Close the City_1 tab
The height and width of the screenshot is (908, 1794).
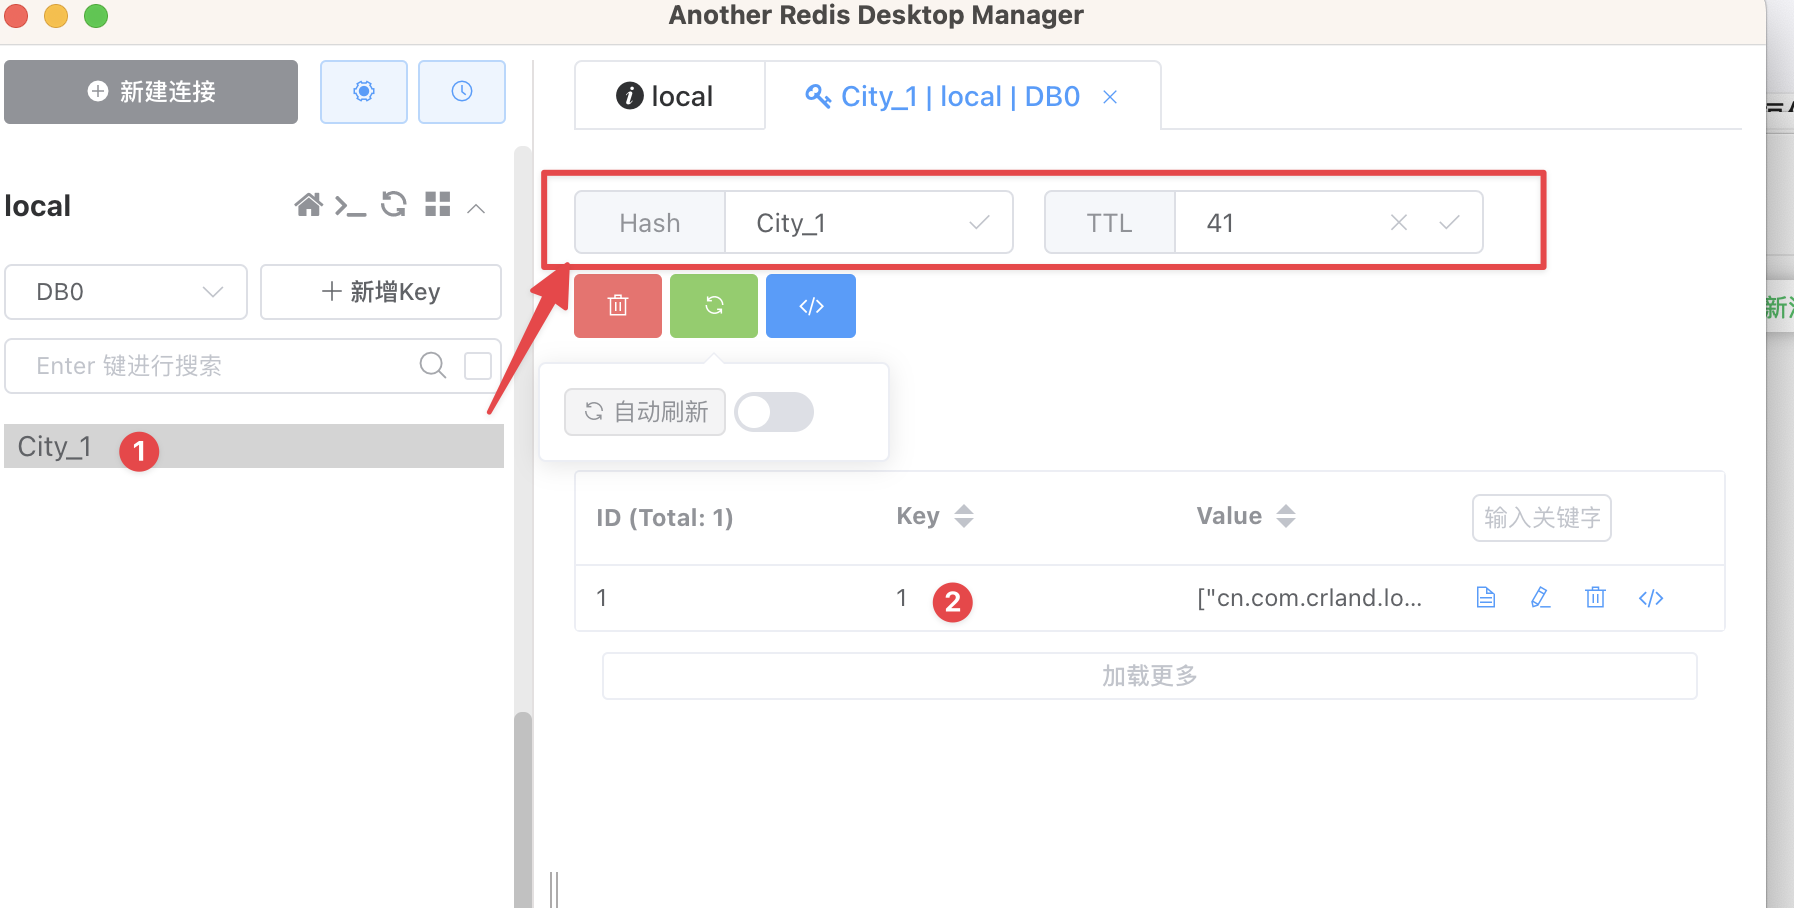(x=1110, y=97)
